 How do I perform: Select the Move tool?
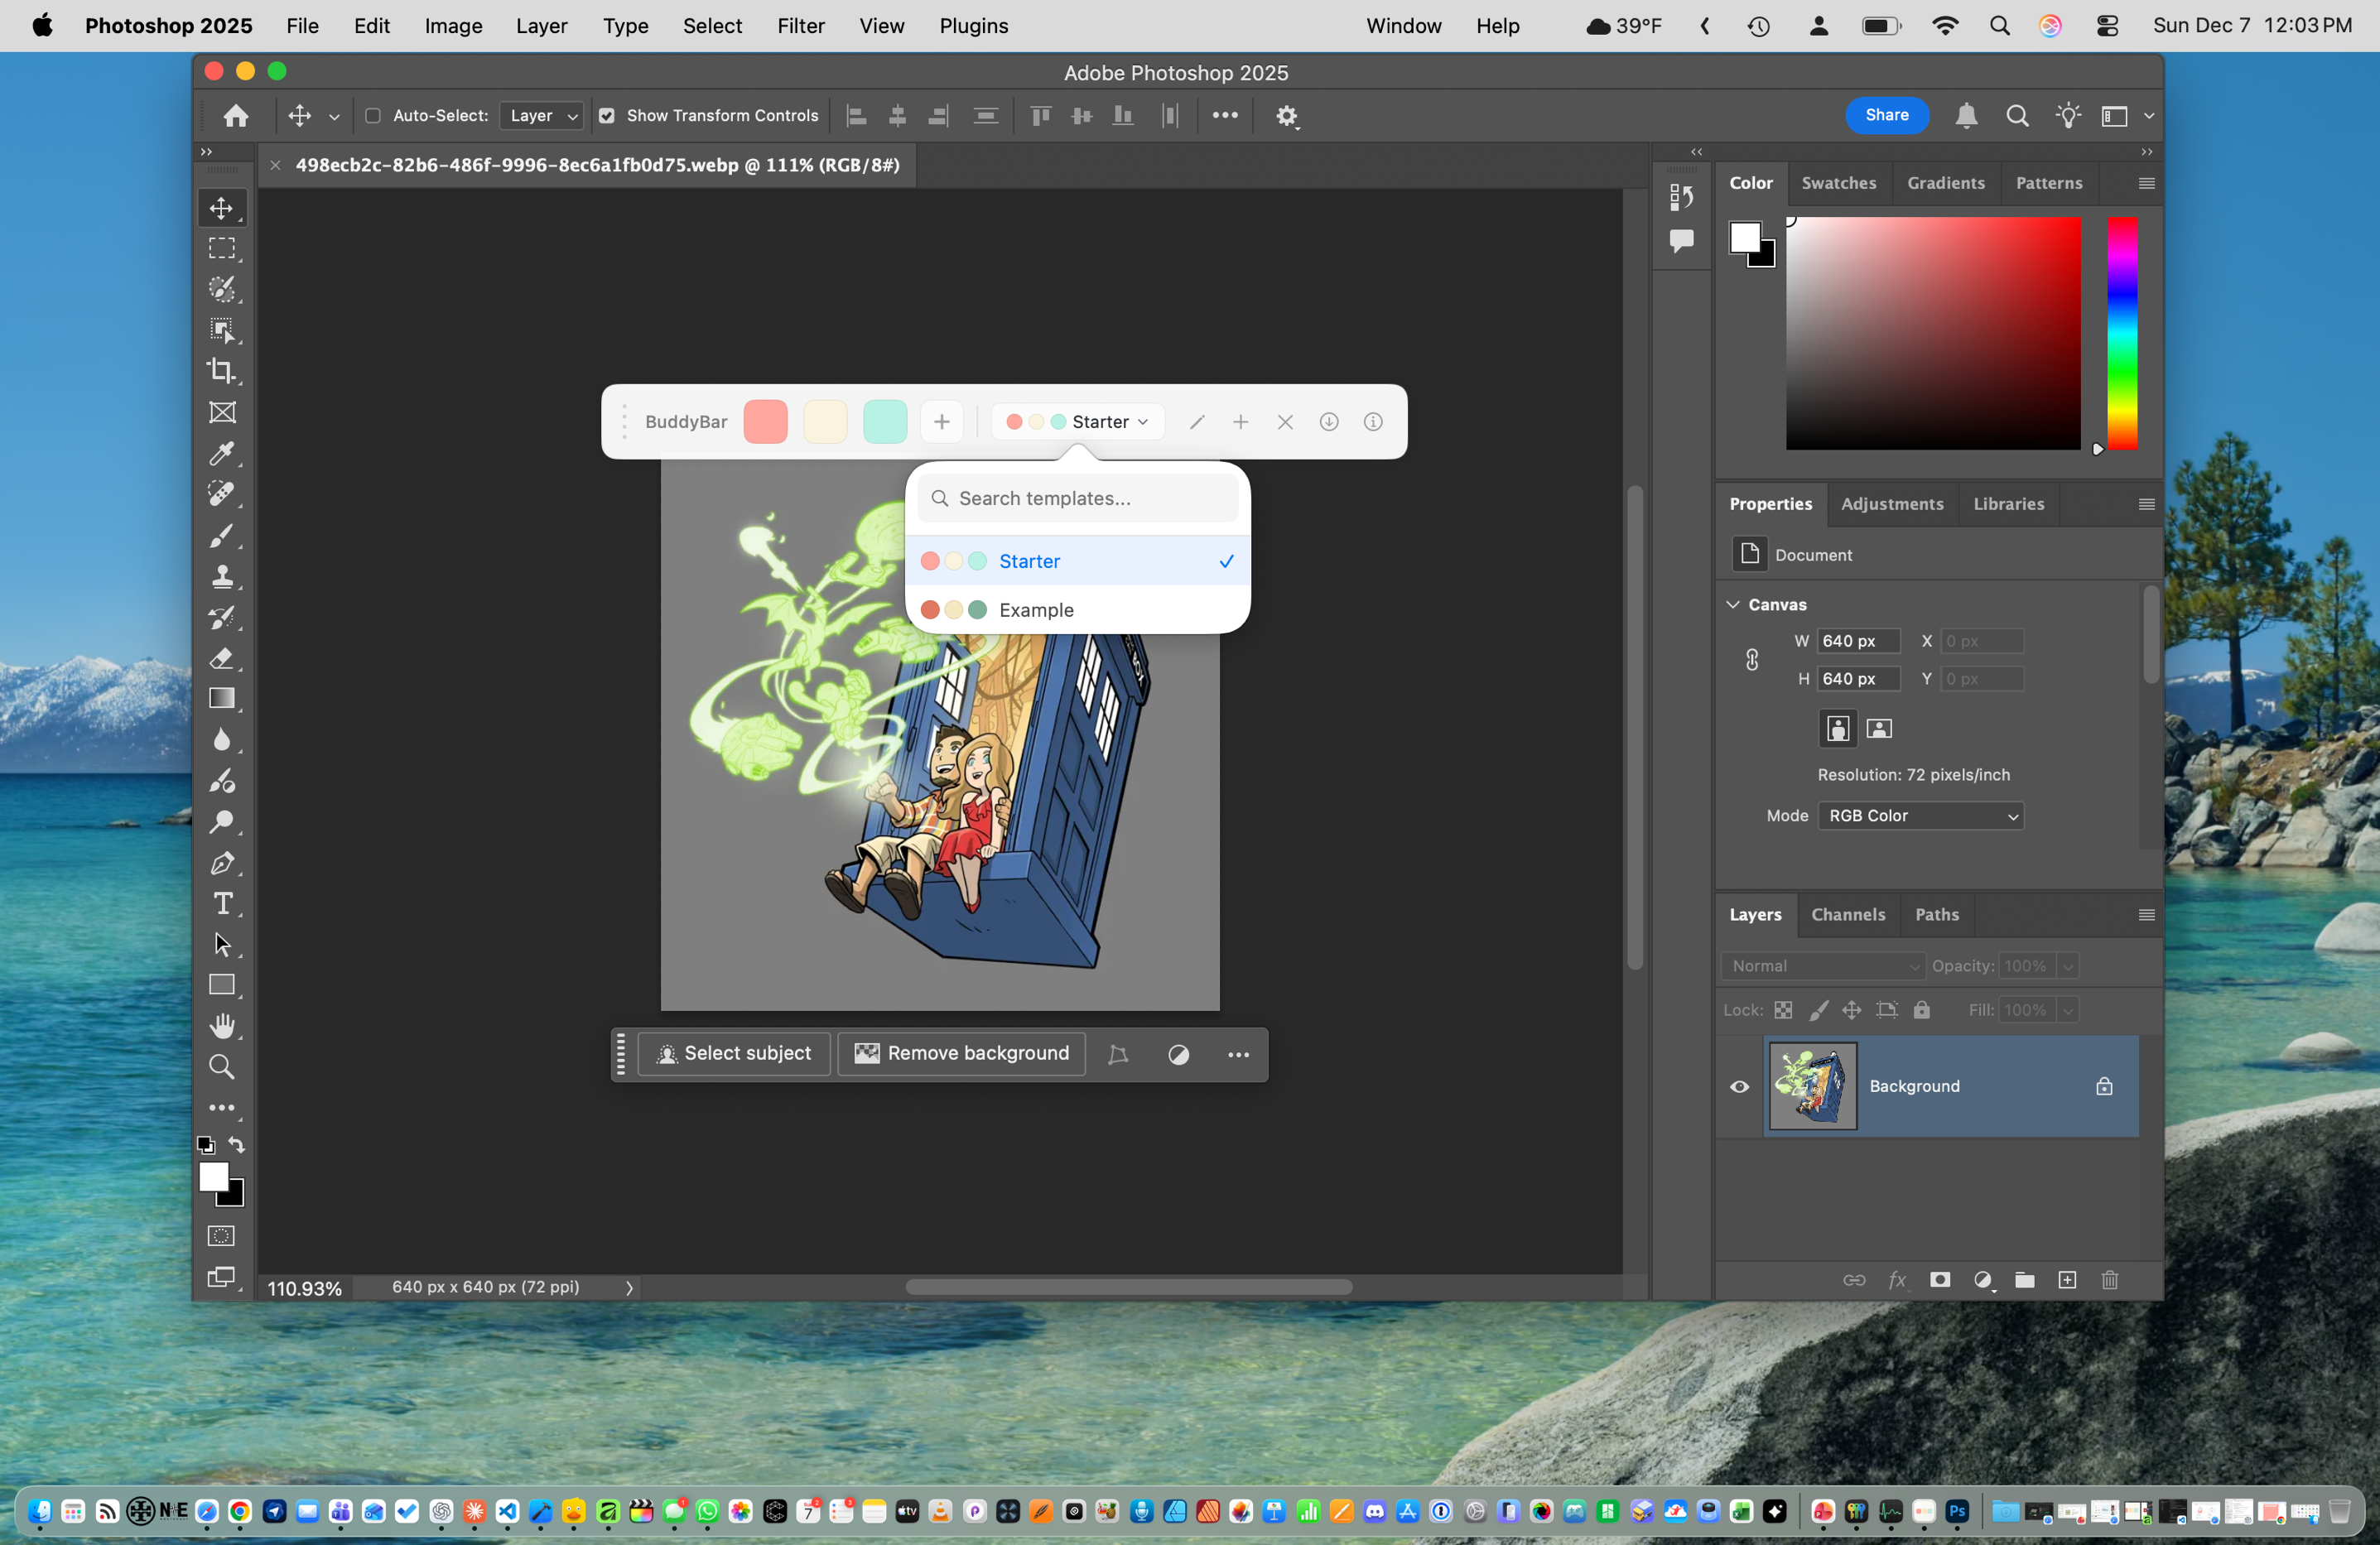tap(222, 208)
